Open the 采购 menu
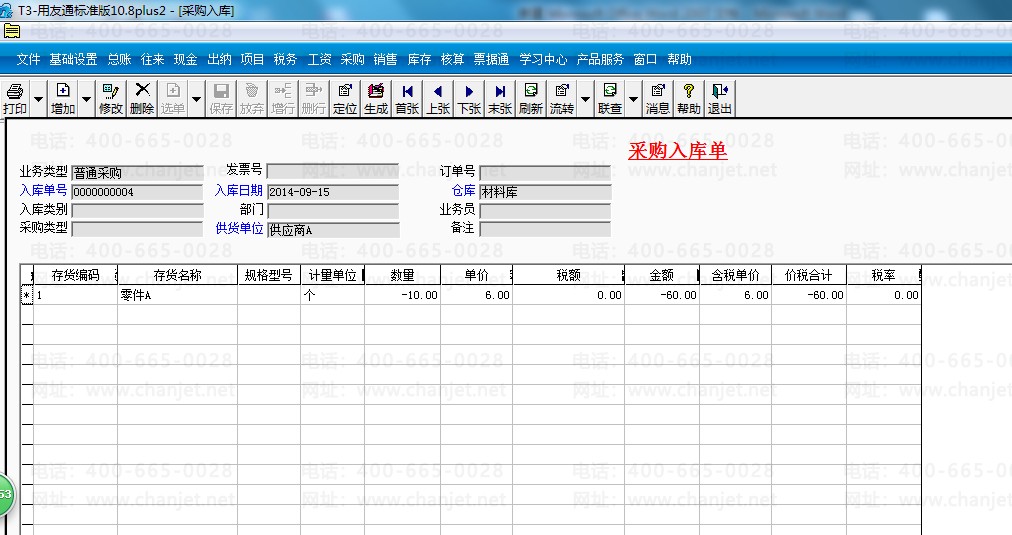The width and height of the screenshot is (1012, 535). 352,59
